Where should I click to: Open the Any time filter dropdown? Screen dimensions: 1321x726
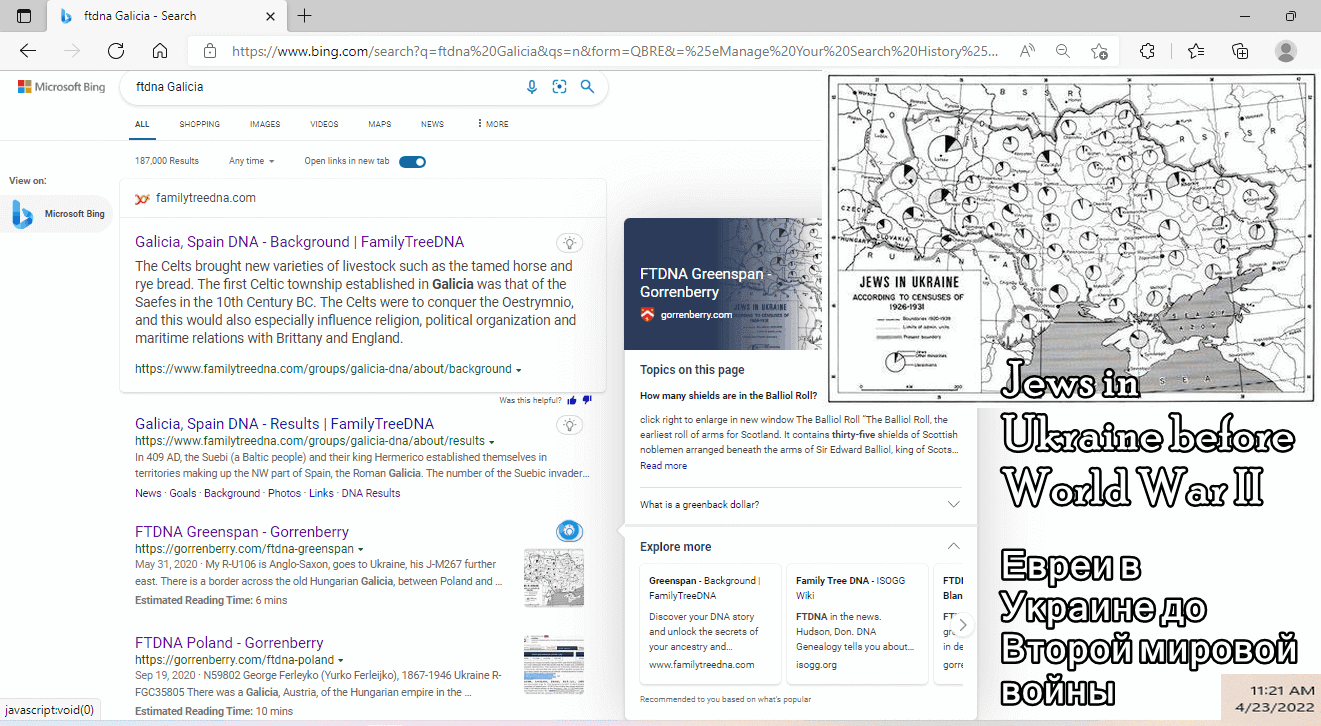pyautogui.click(x=251, y=161)
